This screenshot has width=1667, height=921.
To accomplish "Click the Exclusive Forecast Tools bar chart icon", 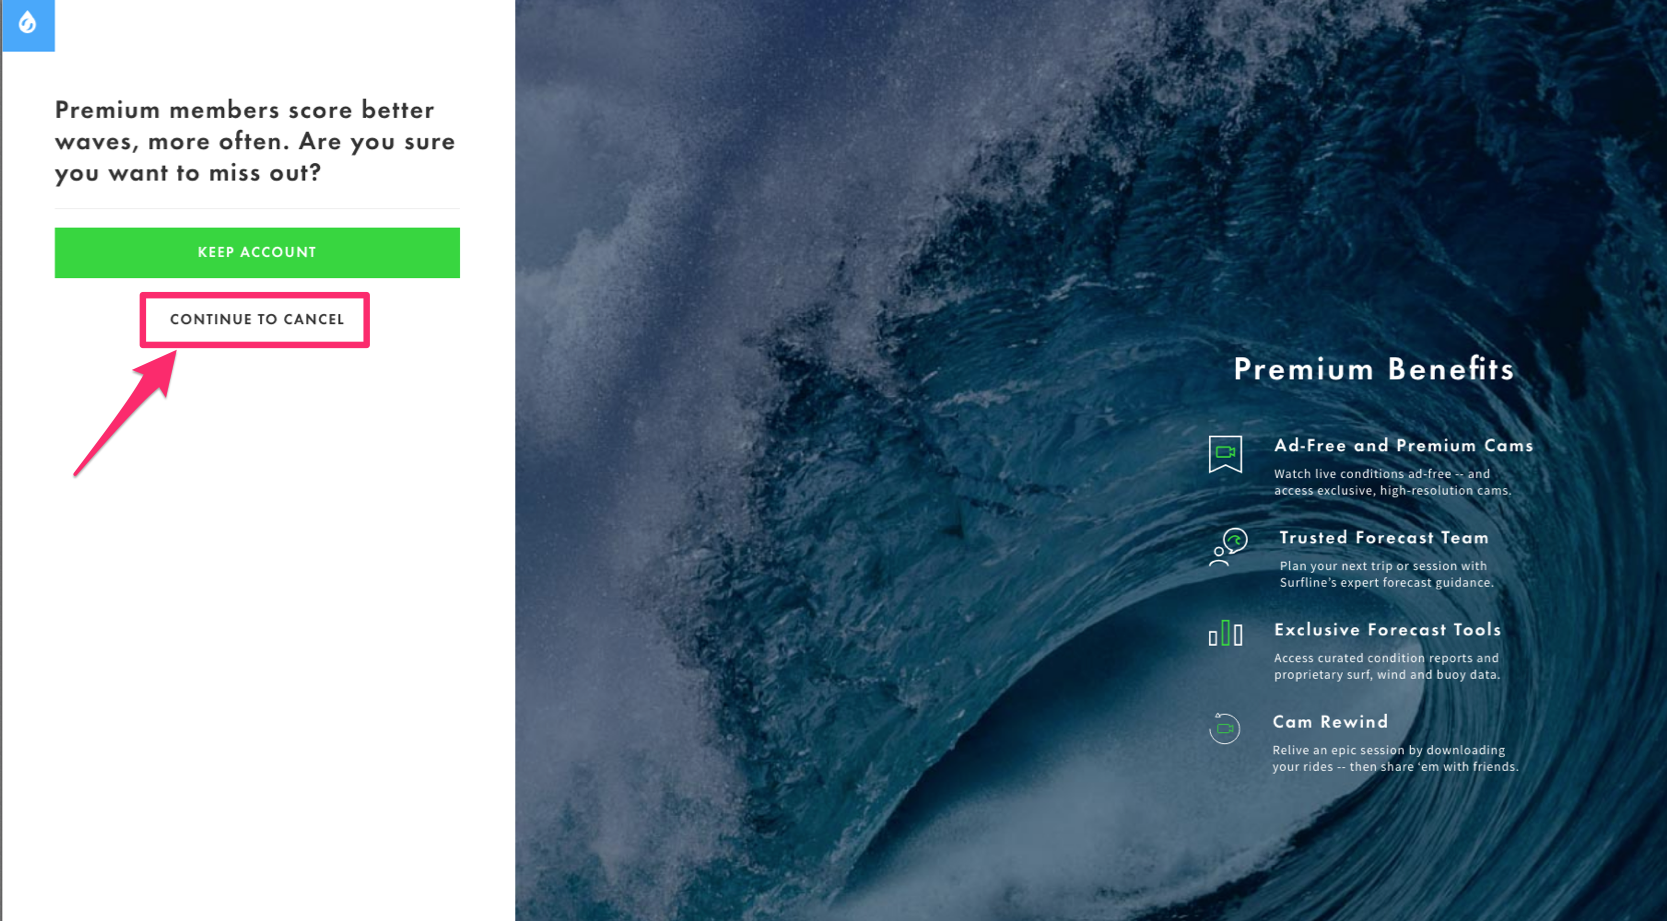I will [x=1225, y=633].
